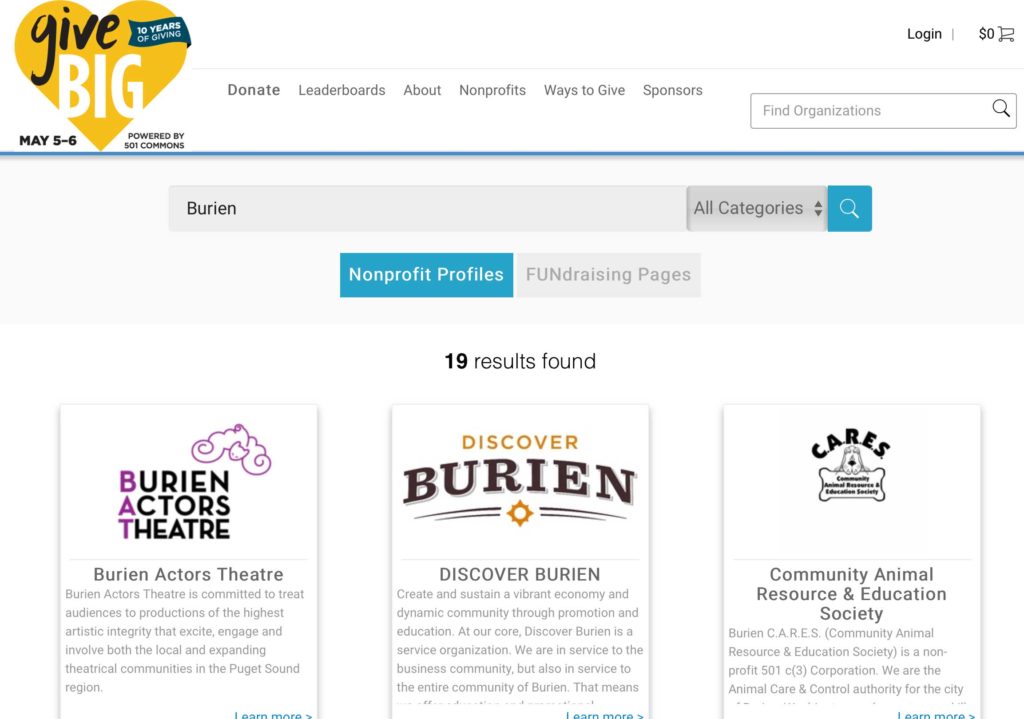Open the All Categories dropdown
This screenshot has width=1024, height=719.
click(757, 208)
